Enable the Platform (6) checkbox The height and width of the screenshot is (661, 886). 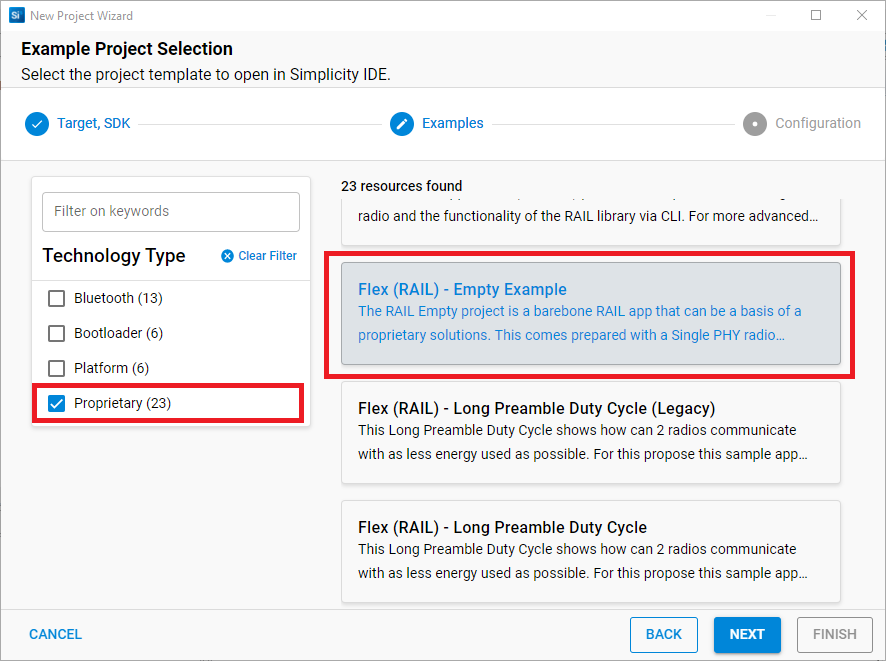coord(57,368)
